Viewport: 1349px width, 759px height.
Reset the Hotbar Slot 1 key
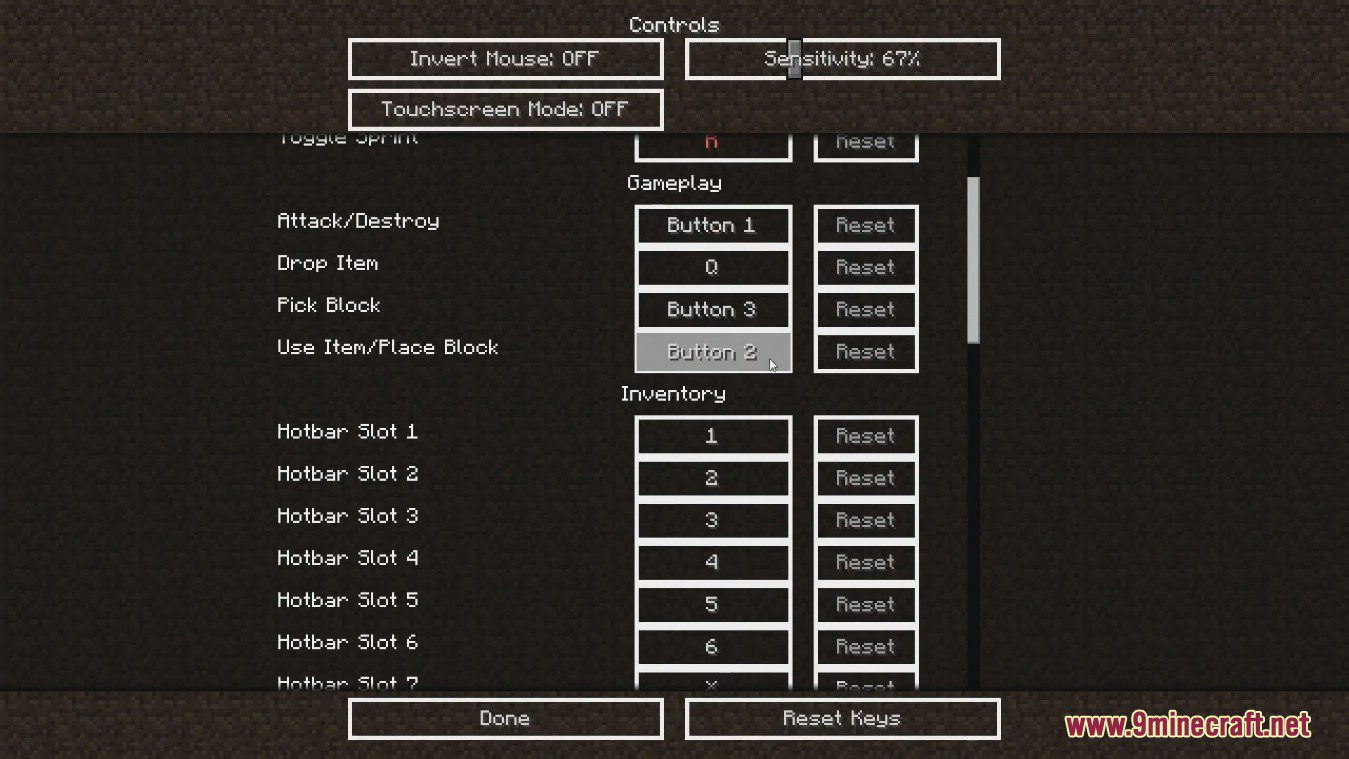(x=866, y=437)
